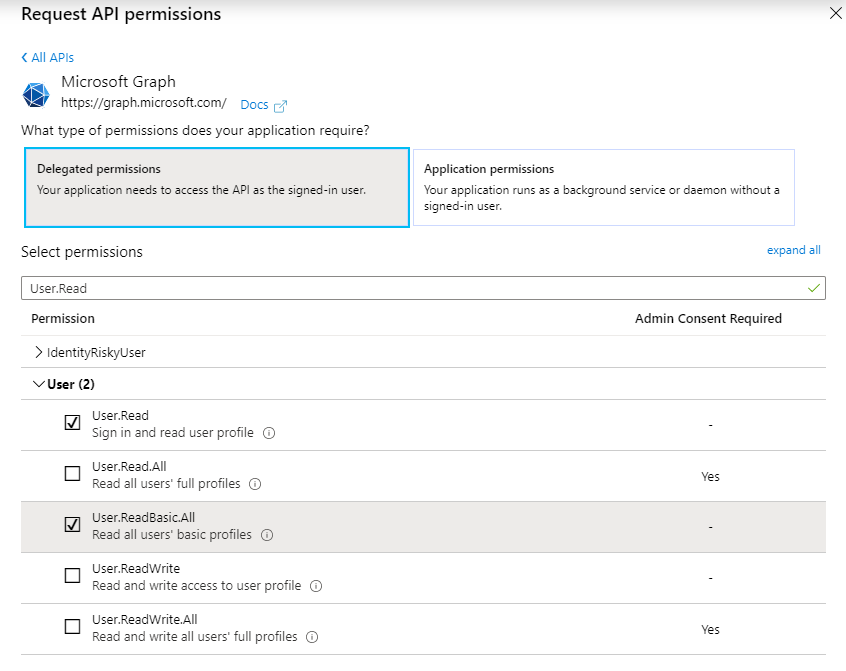Go back to All APIs
This screenshot has width=846, height=671.
[47, 58]
